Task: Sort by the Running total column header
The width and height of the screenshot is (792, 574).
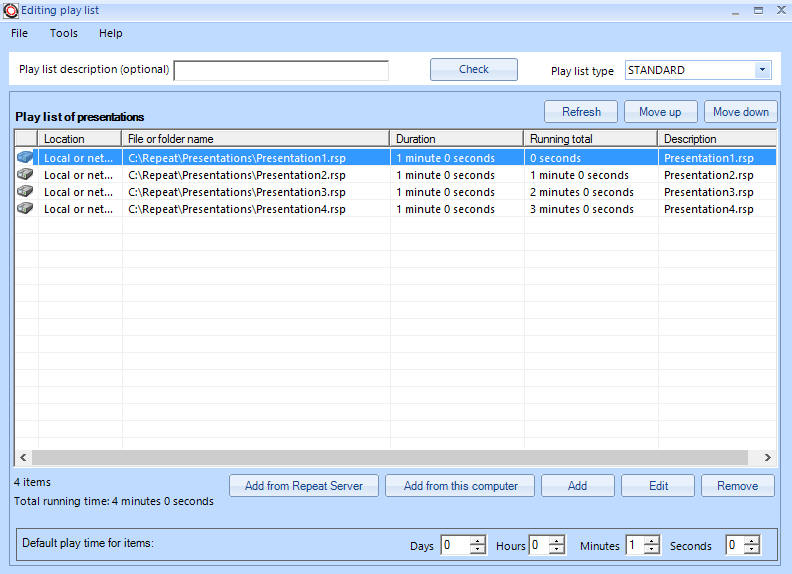Action: [590, 138]
